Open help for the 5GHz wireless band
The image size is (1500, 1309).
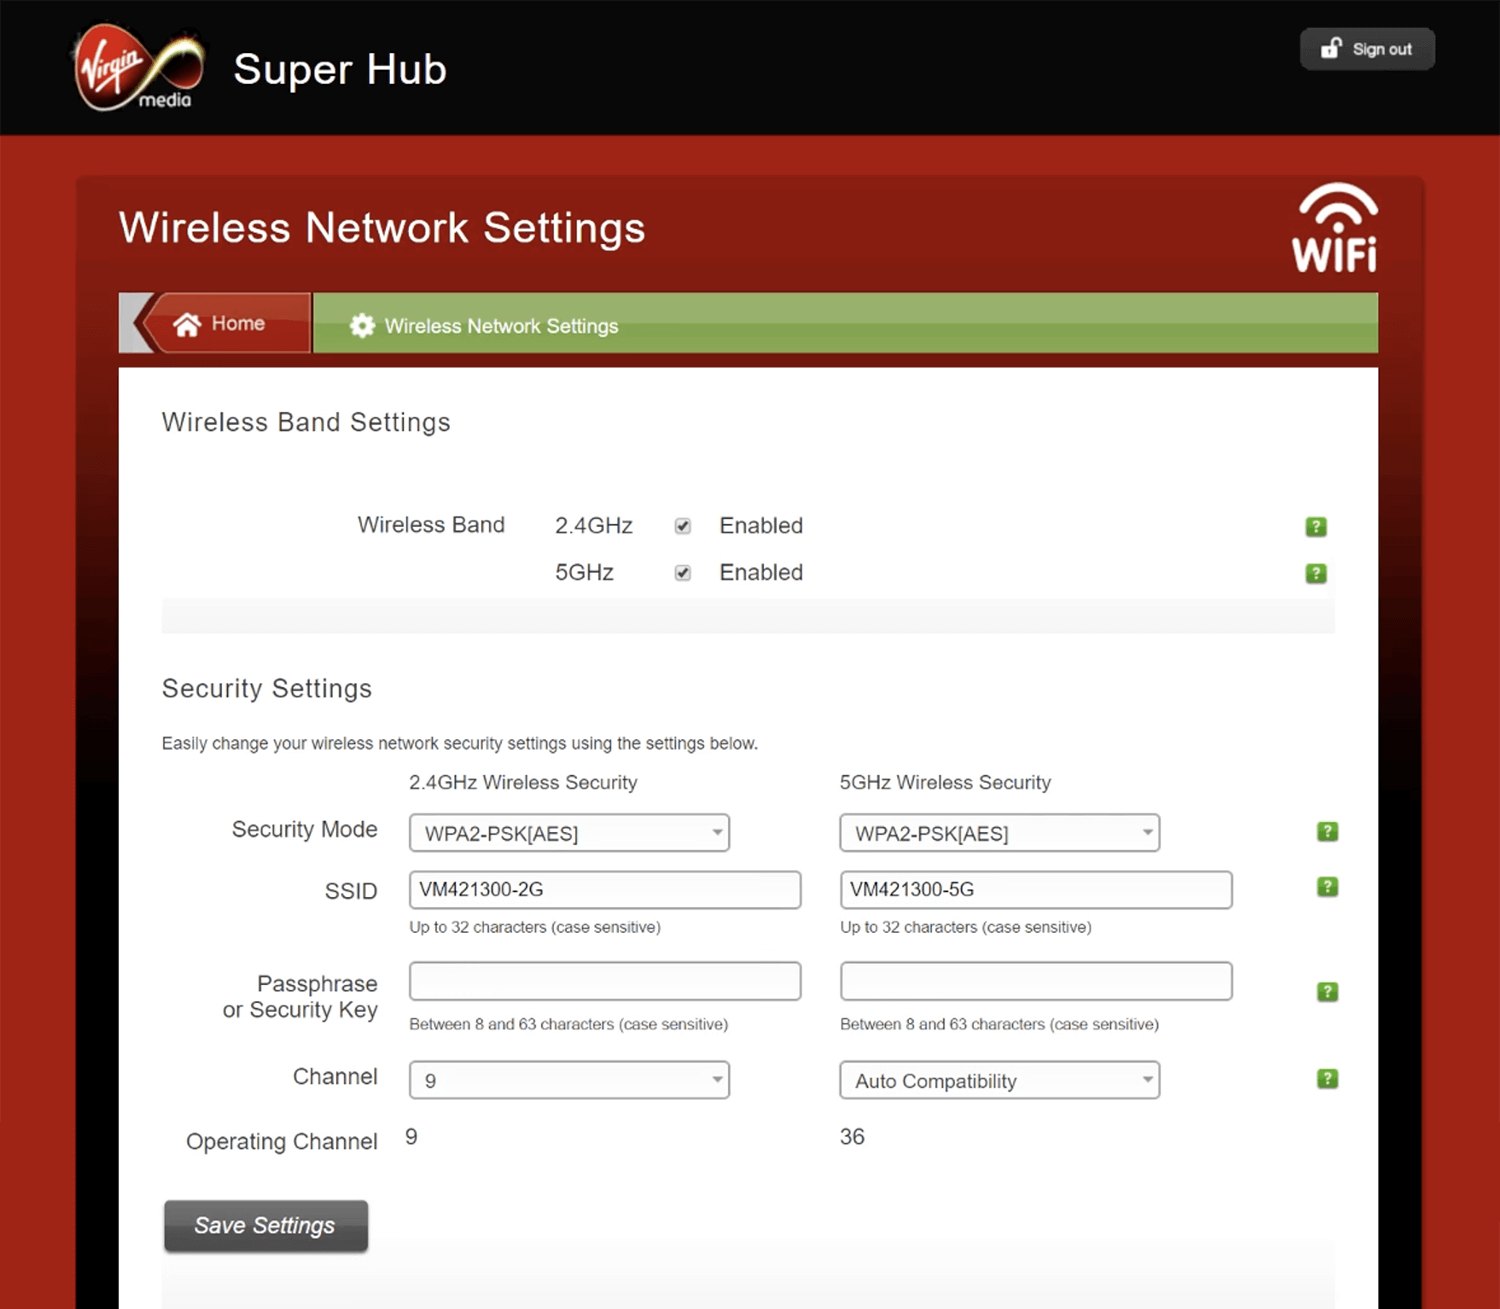pyautogui.click(x=1316, y=573)
